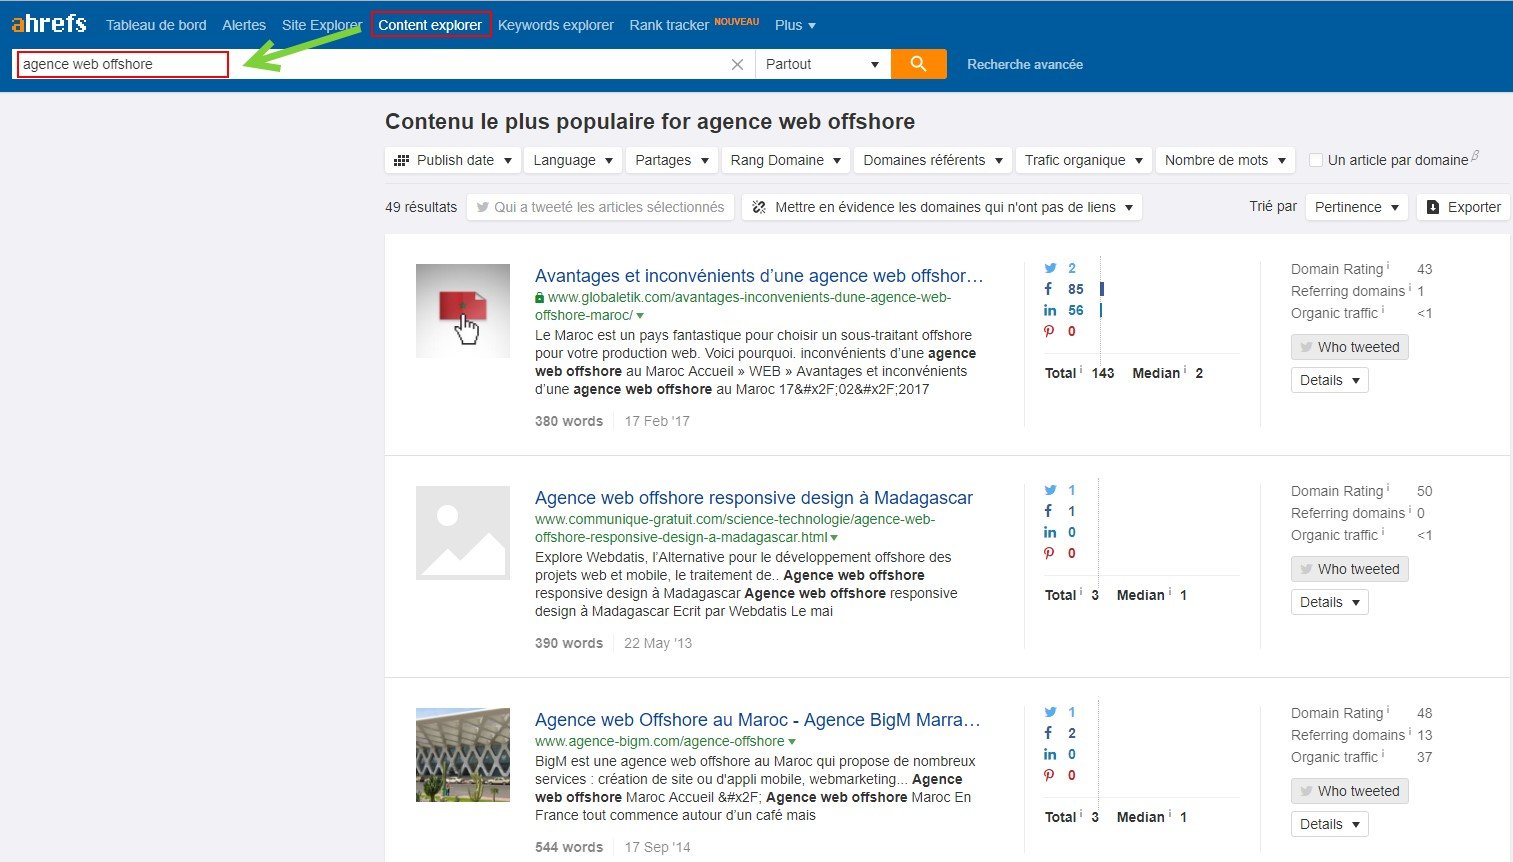Open Trafic organique filter dropdown
Viewport: 1513px width, 862px height.
pos(1084,160)
